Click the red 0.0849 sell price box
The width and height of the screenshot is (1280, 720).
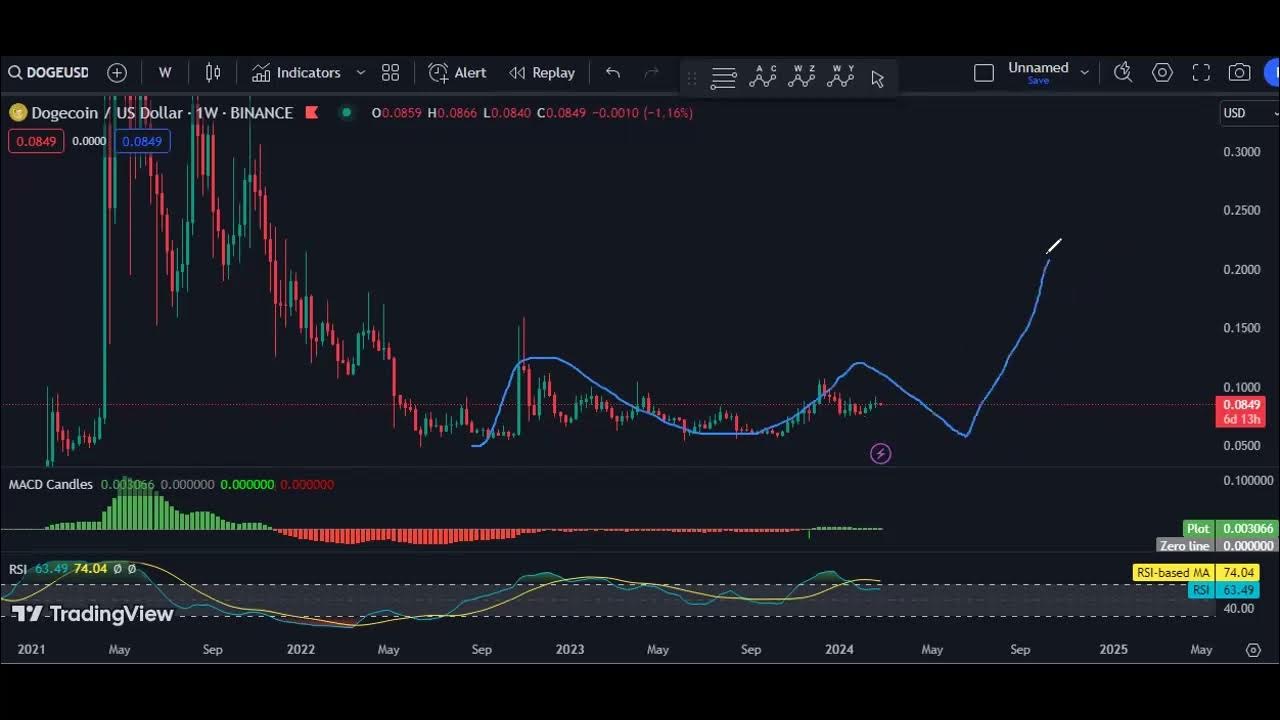[x=36, y=141]
